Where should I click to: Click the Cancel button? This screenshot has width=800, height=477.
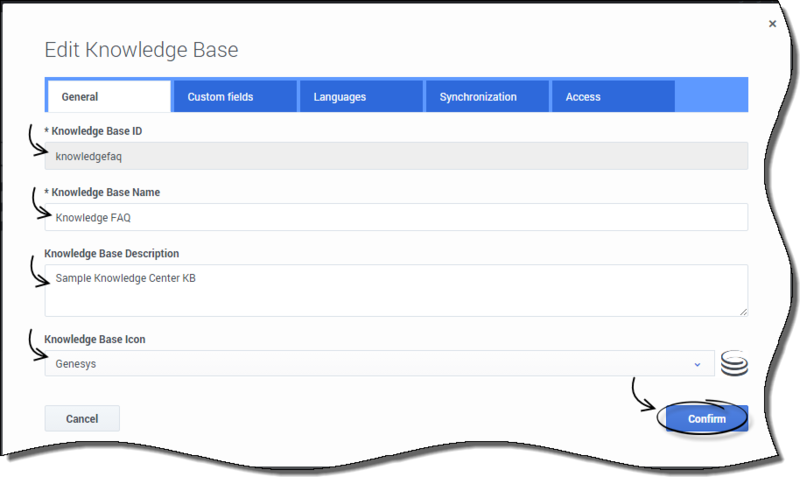coord(82,419)
